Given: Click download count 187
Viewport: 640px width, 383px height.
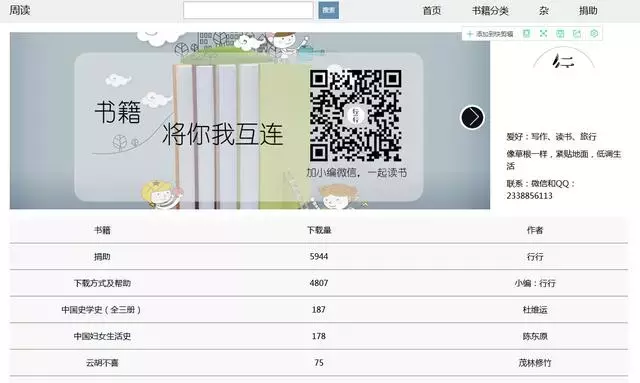Looking at the screenshot, I should pos(319,310).
